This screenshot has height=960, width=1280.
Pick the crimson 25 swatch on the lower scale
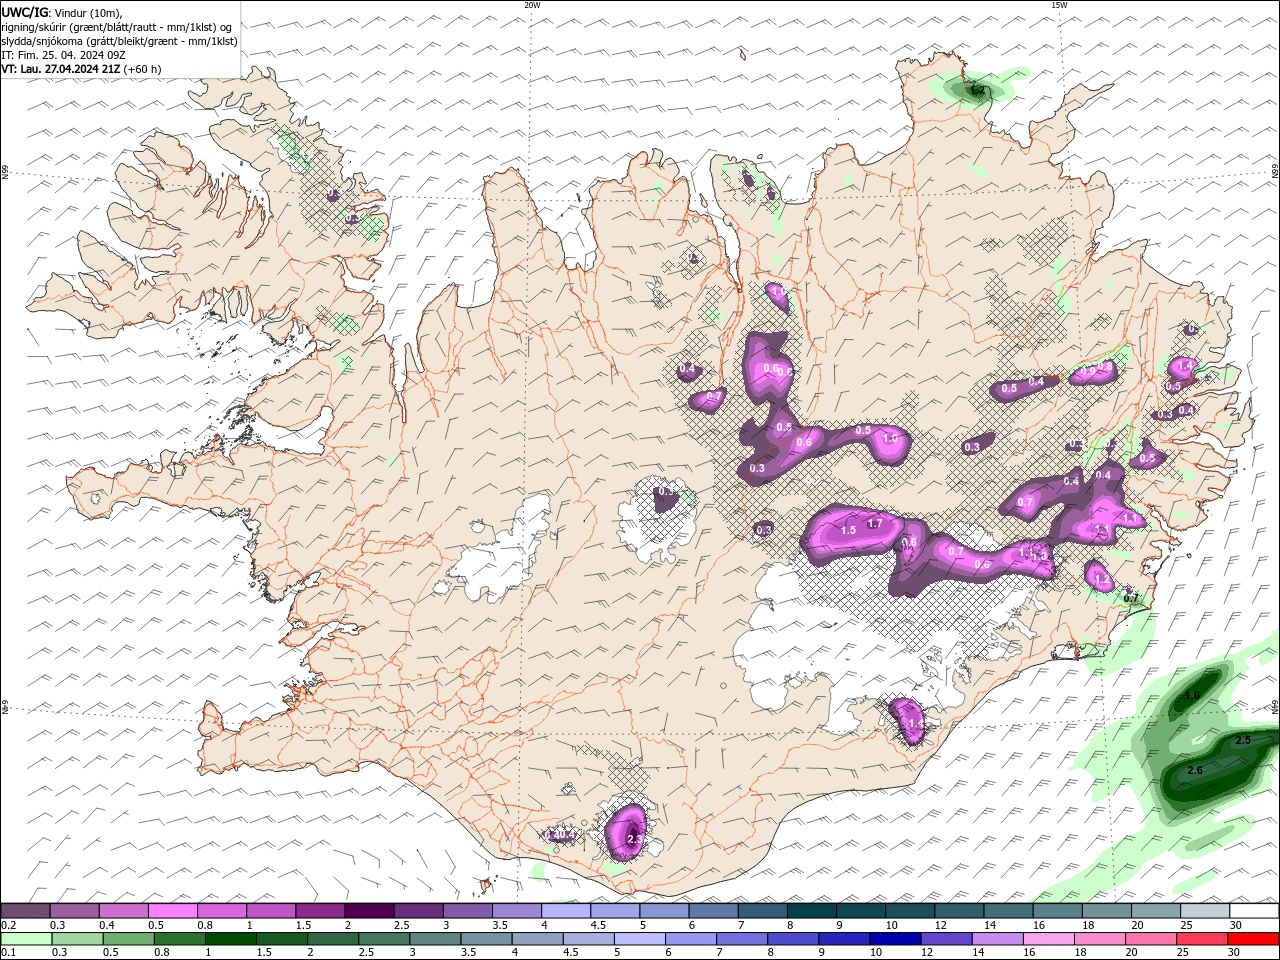pyautogui.click(x=1202, y=939)
